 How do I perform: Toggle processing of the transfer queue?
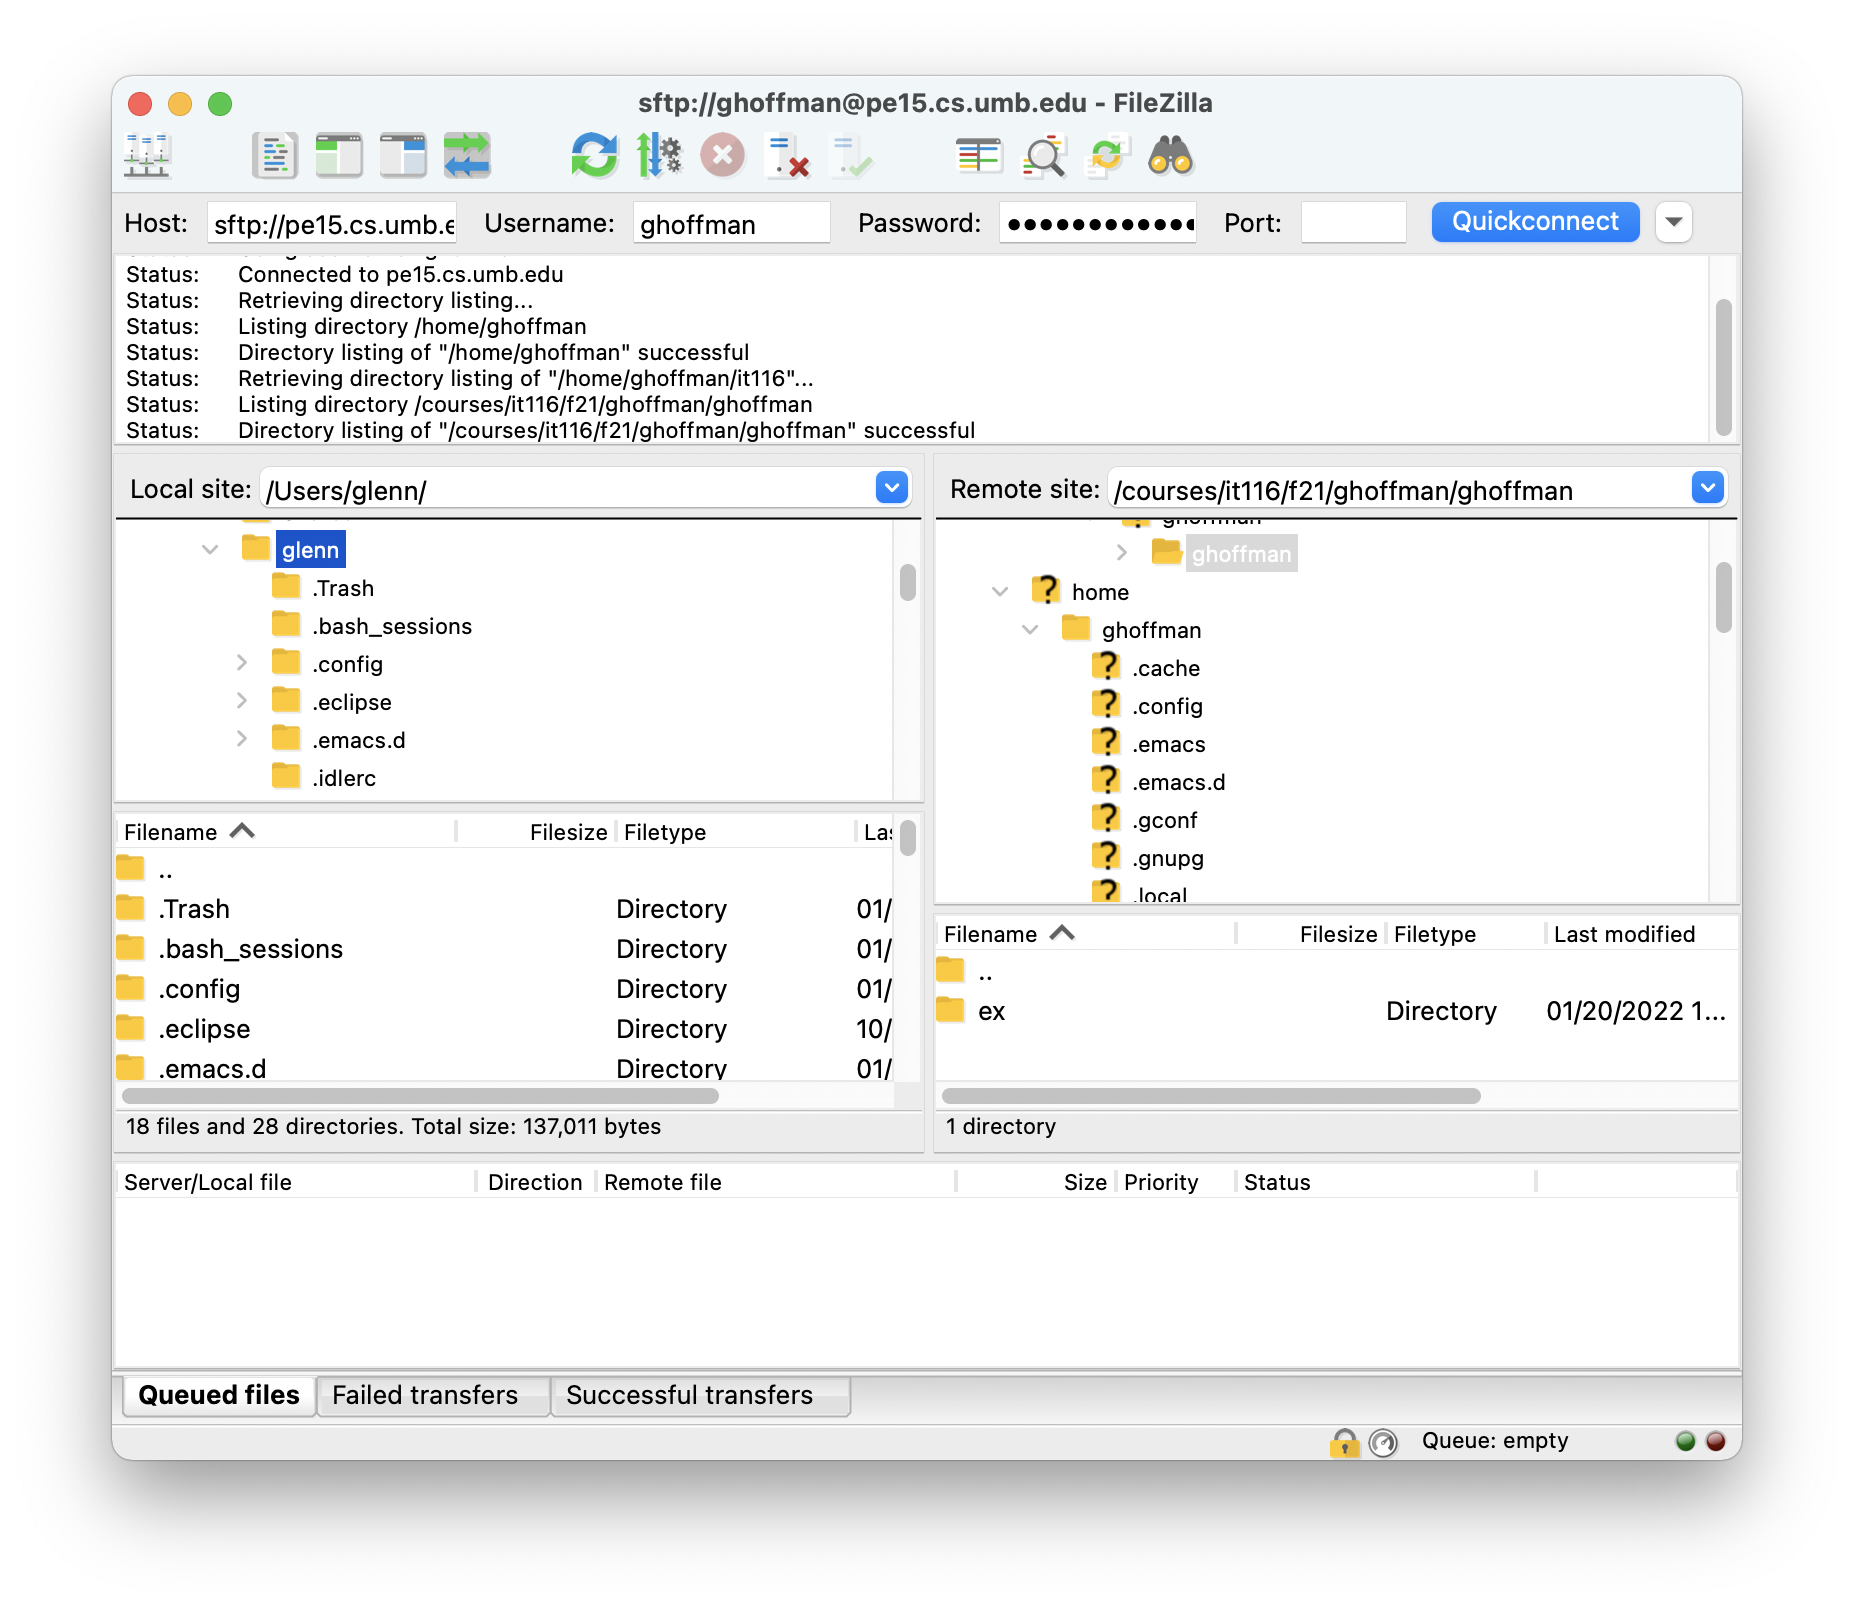(659, 156)
